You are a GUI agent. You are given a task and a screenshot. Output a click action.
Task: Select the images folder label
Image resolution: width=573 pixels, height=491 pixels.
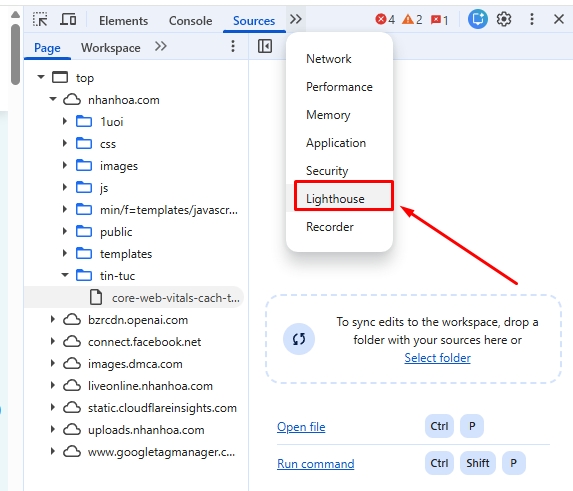(119, 166)
